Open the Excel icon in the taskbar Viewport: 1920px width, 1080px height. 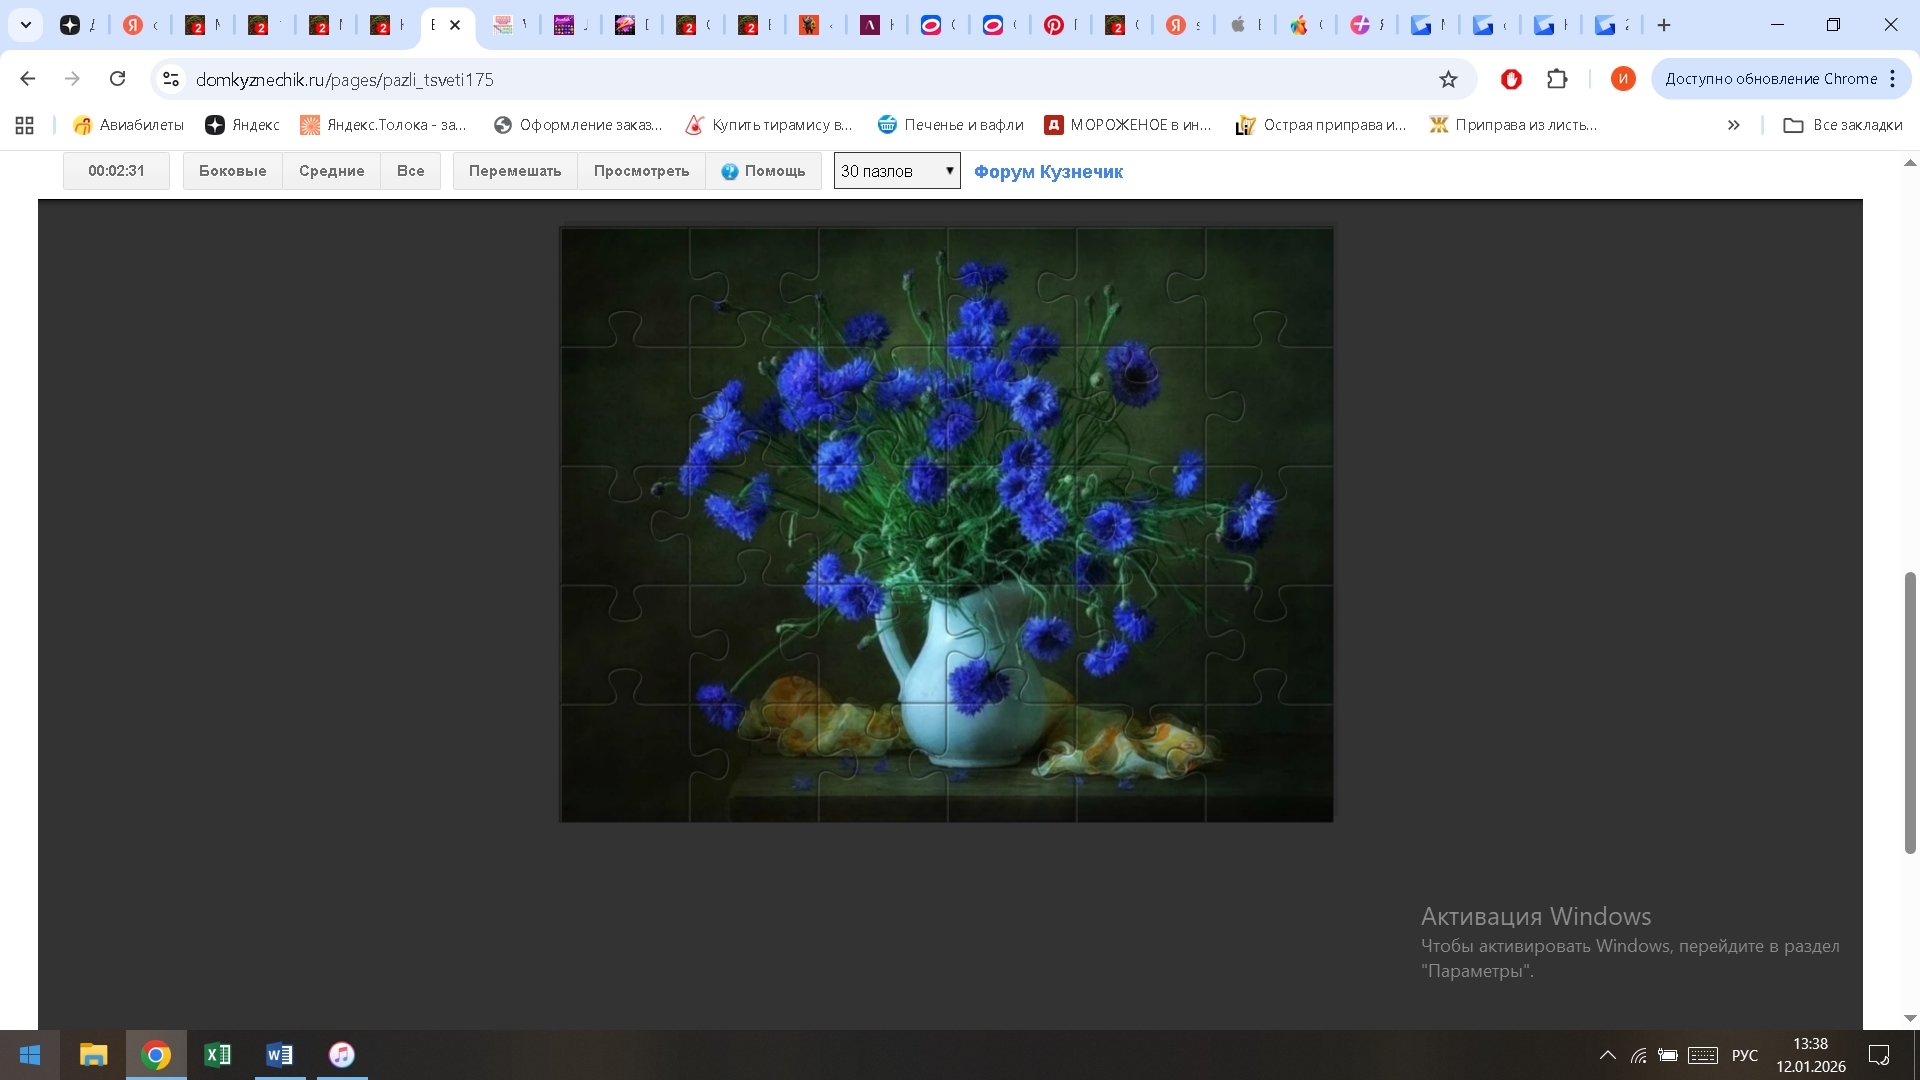coord(217,1055)
